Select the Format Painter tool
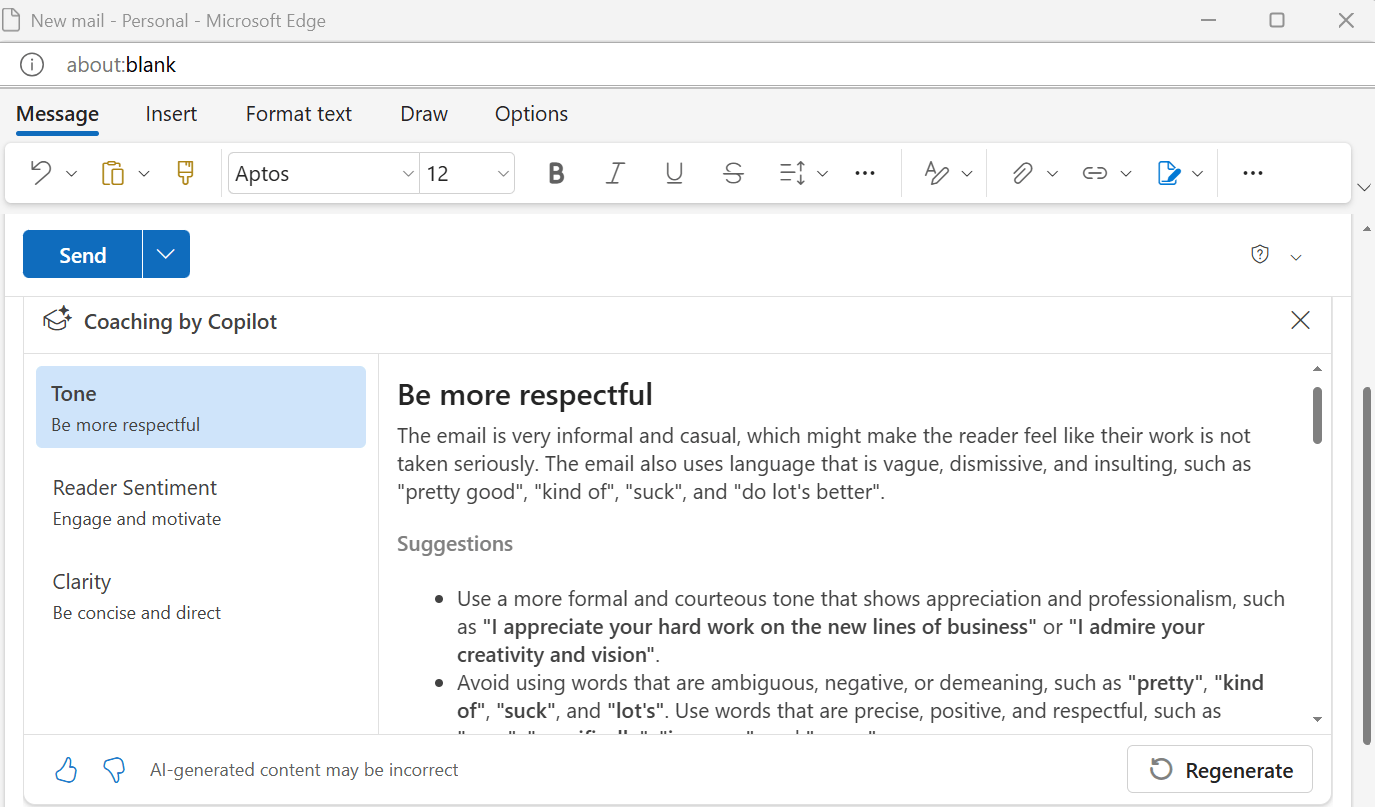1375x807 pixels. pos(185,173)
